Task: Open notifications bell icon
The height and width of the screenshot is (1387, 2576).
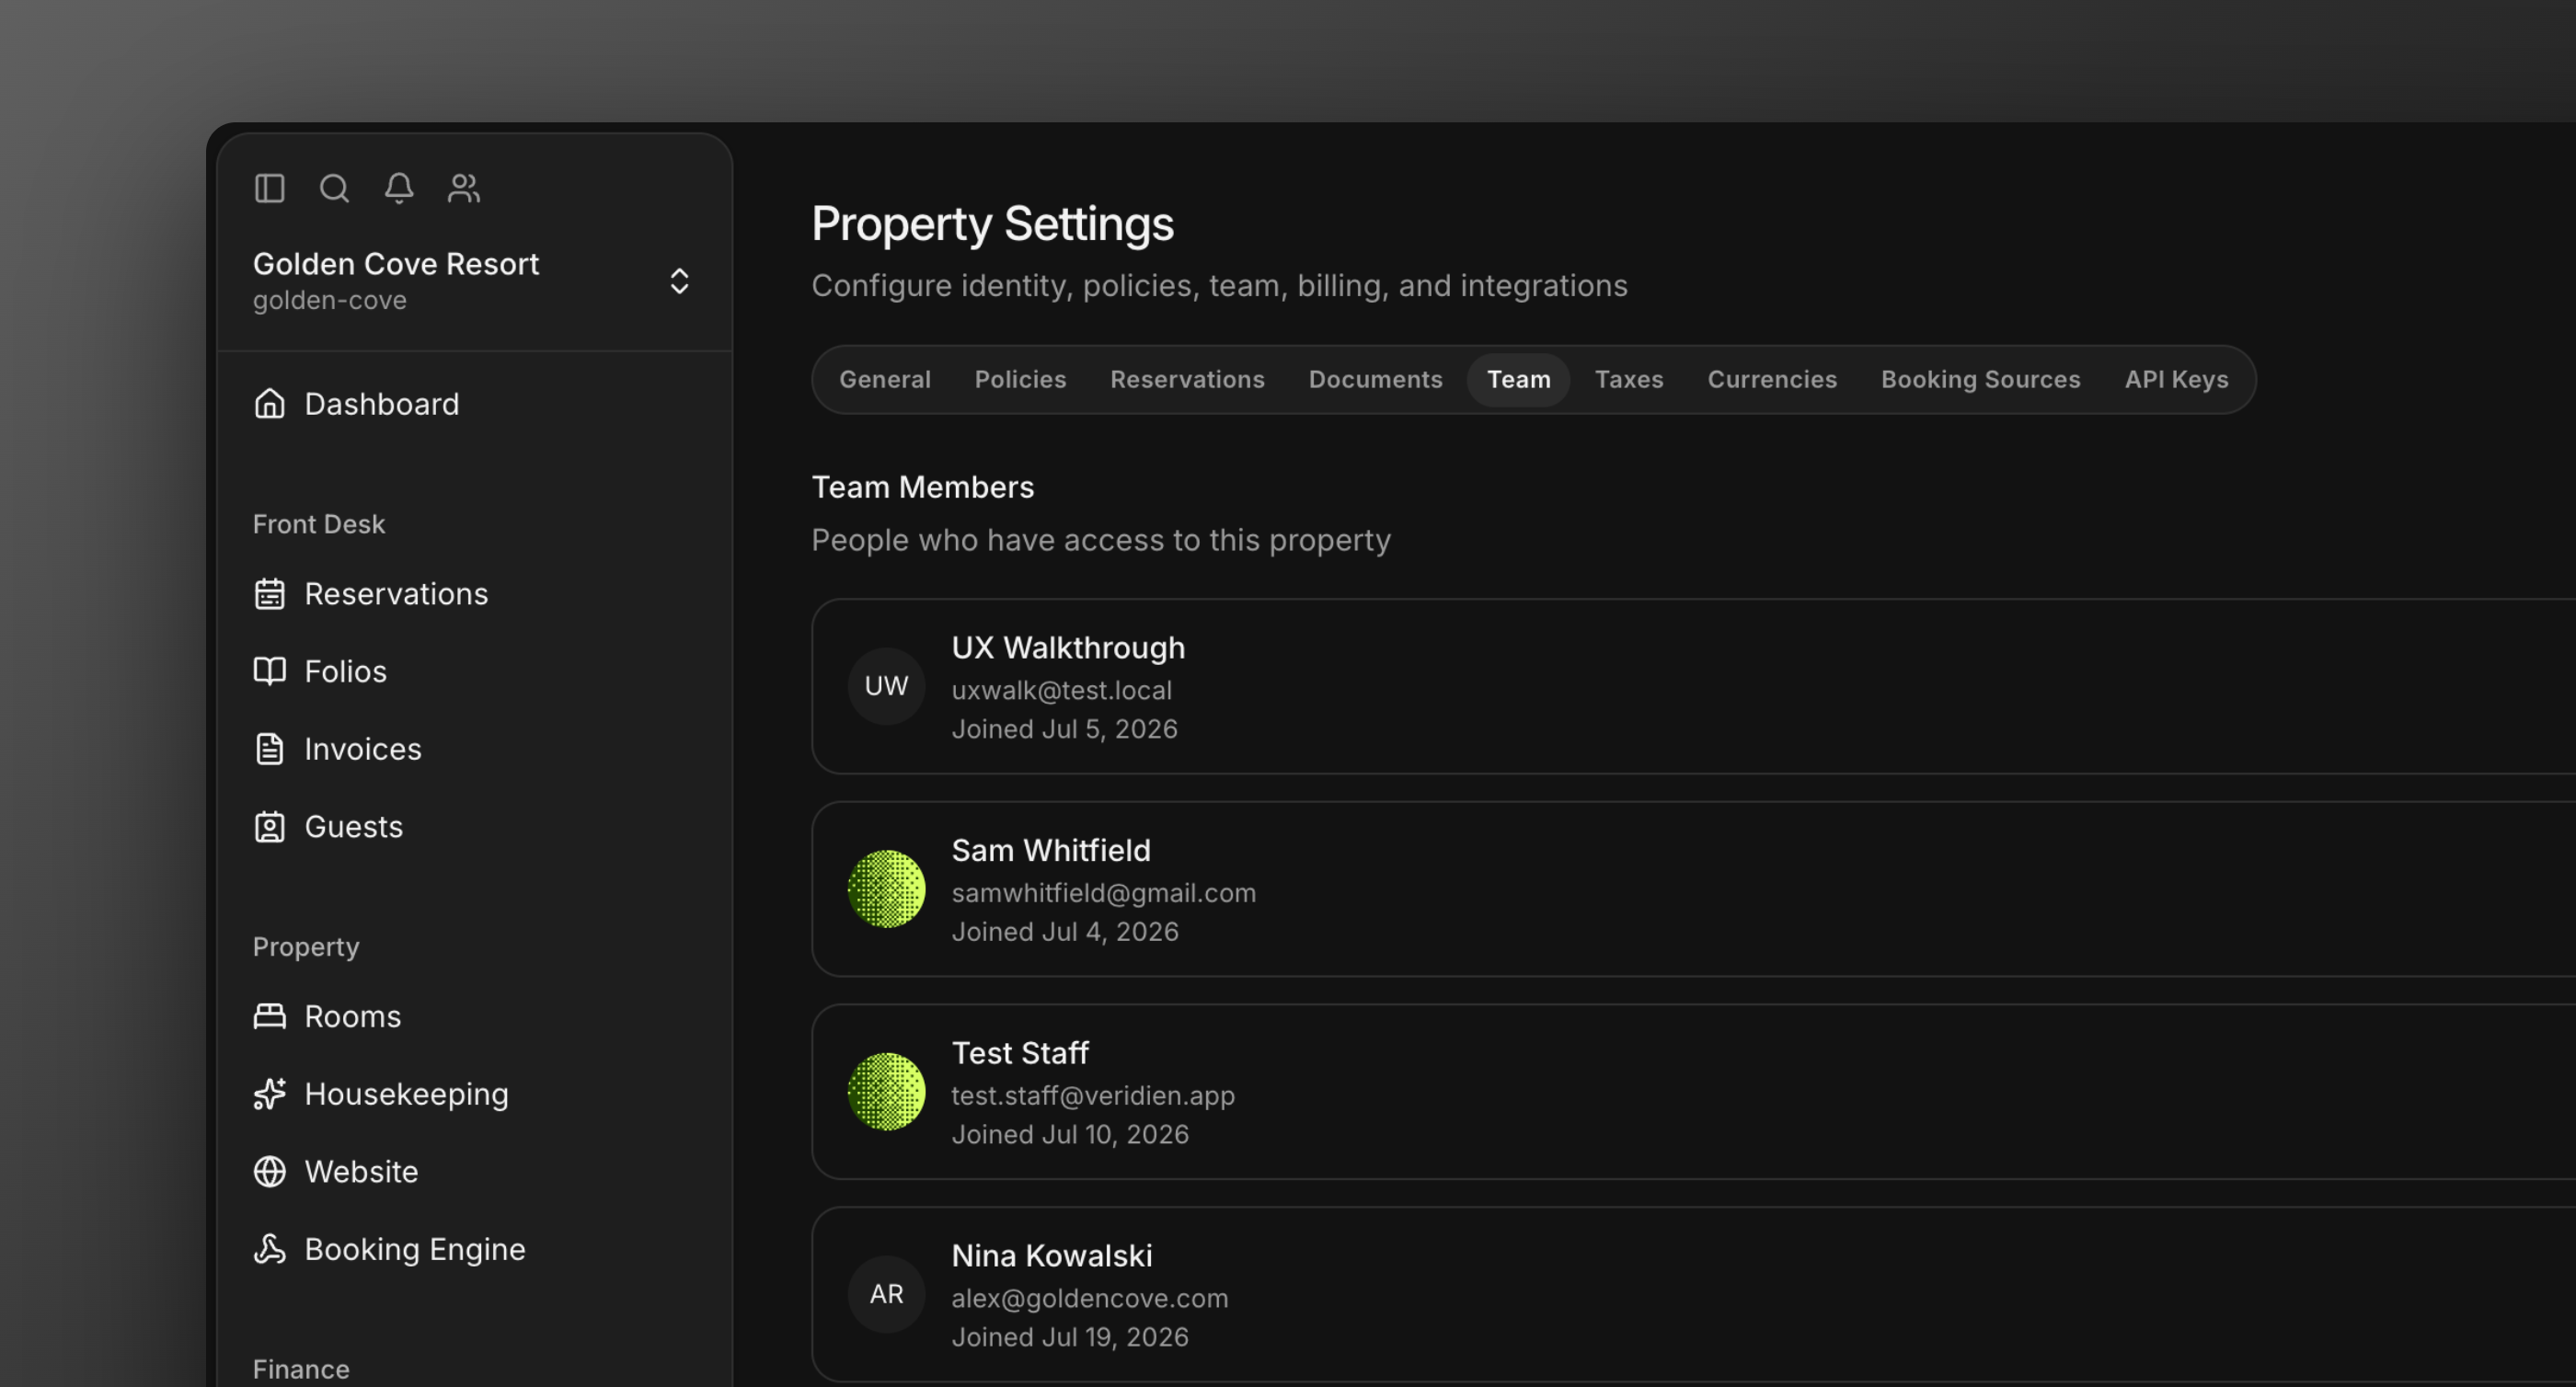Action: pos(399,188)
